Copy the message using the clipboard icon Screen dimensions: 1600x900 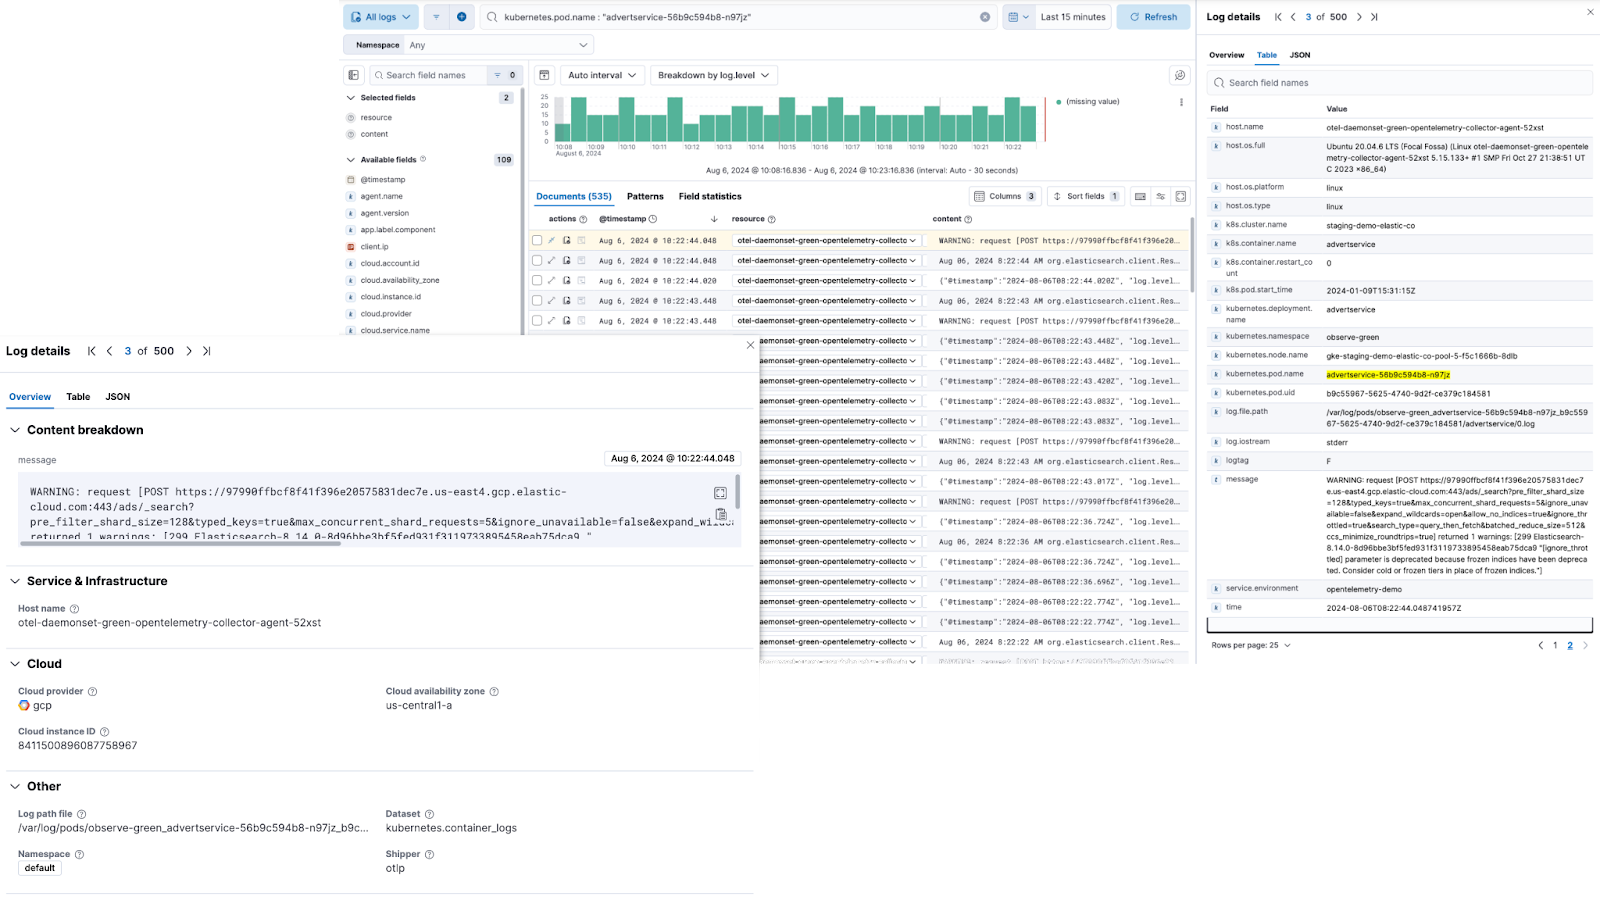720,514
